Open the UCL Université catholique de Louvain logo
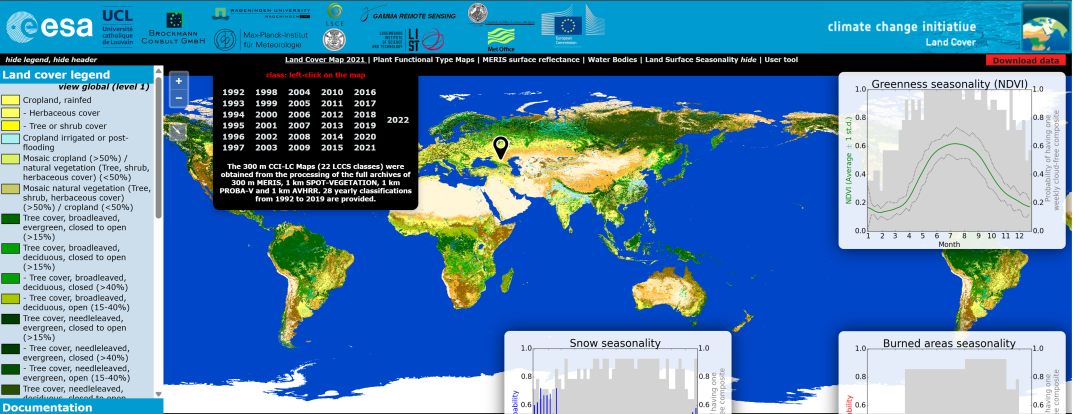This screenshot has width=1080, height=414. [117, 27]
